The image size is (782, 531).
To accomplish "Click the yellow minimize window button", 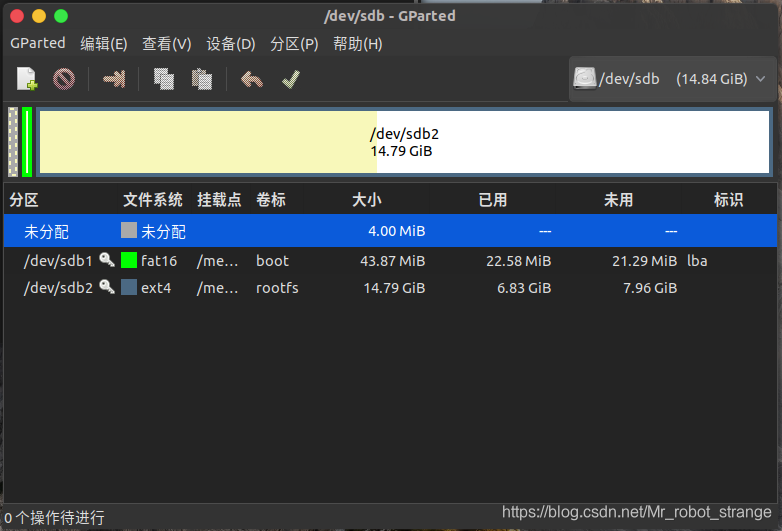I will pyautogui.click(x=39, y=16).
